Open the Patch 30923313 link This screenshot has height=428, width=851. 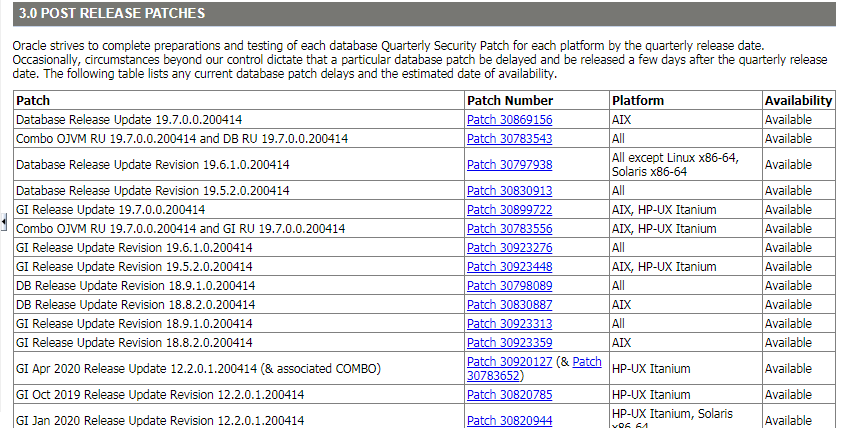pos(509,324)
